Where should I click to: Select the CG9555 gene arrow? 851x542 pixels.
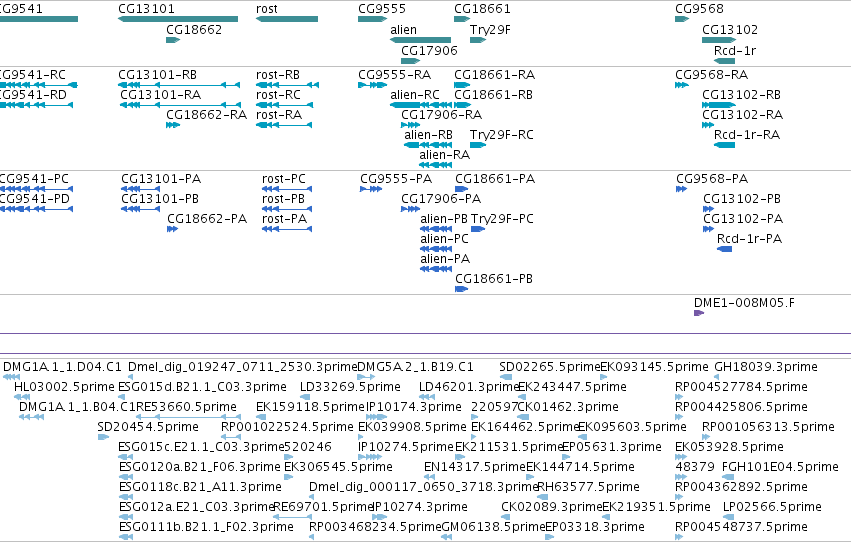(x=372, y=19)
